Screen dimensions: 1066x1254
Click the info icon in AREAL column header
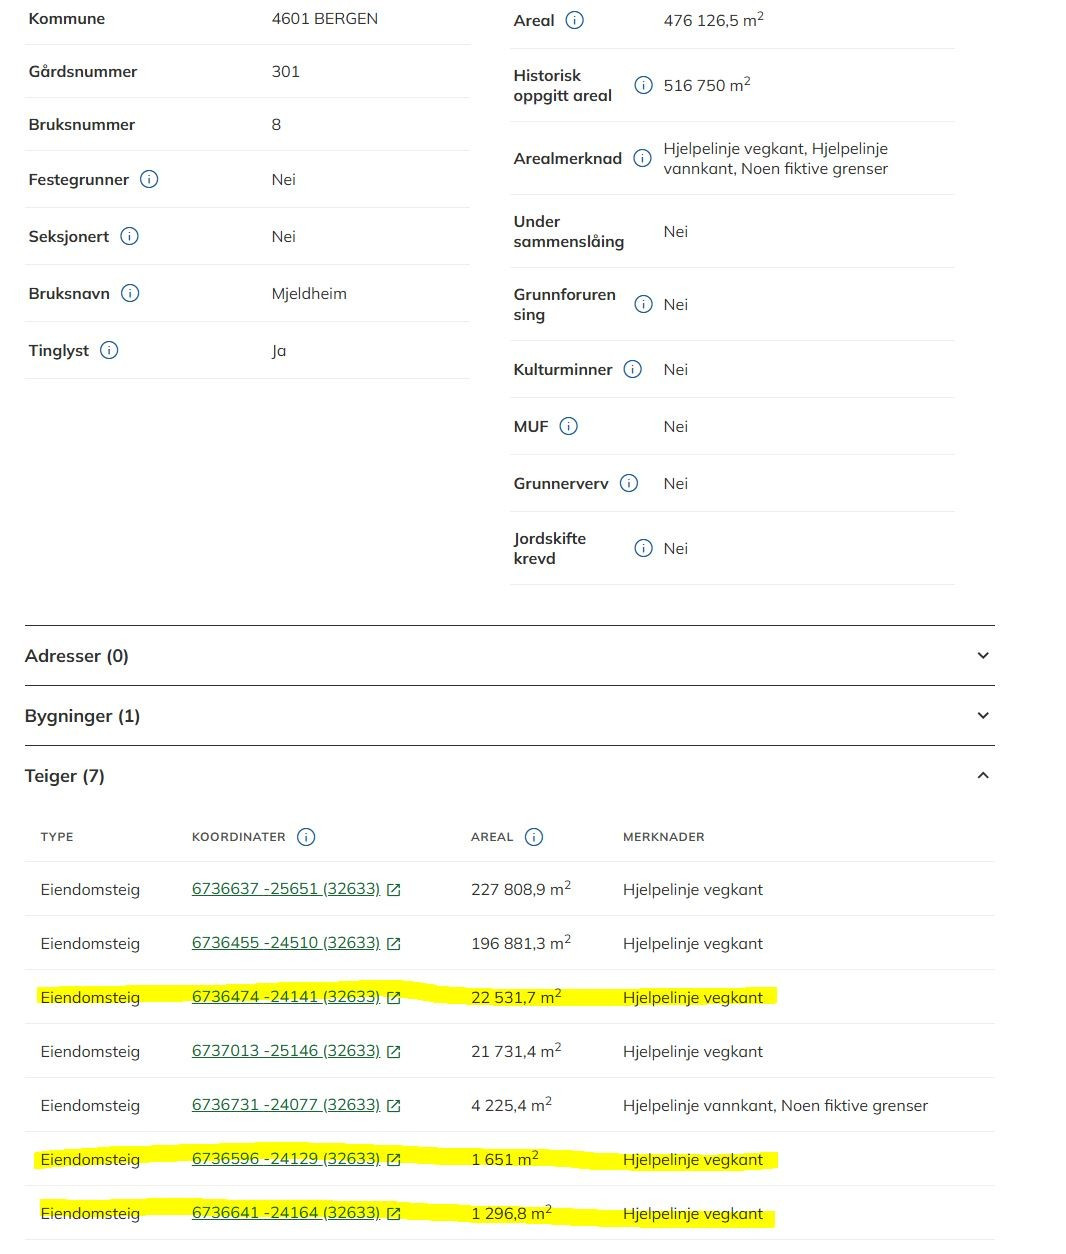click(x=534, y=837)
